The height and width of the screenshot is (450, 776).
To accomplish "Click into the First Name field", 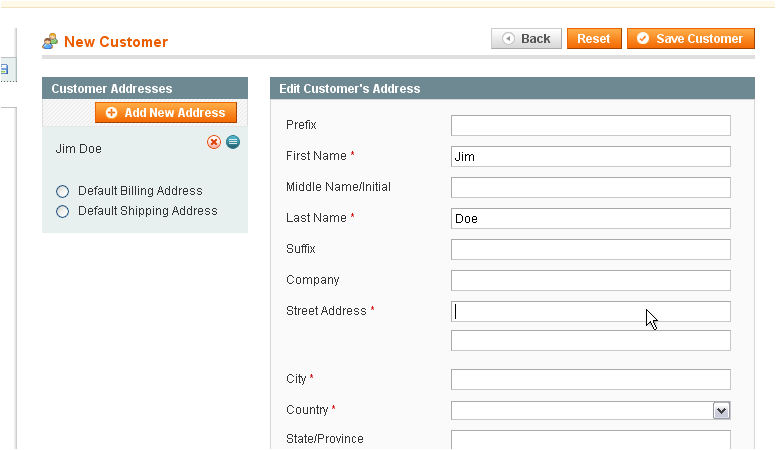I will pyautogui.click(x=590, y=156).
